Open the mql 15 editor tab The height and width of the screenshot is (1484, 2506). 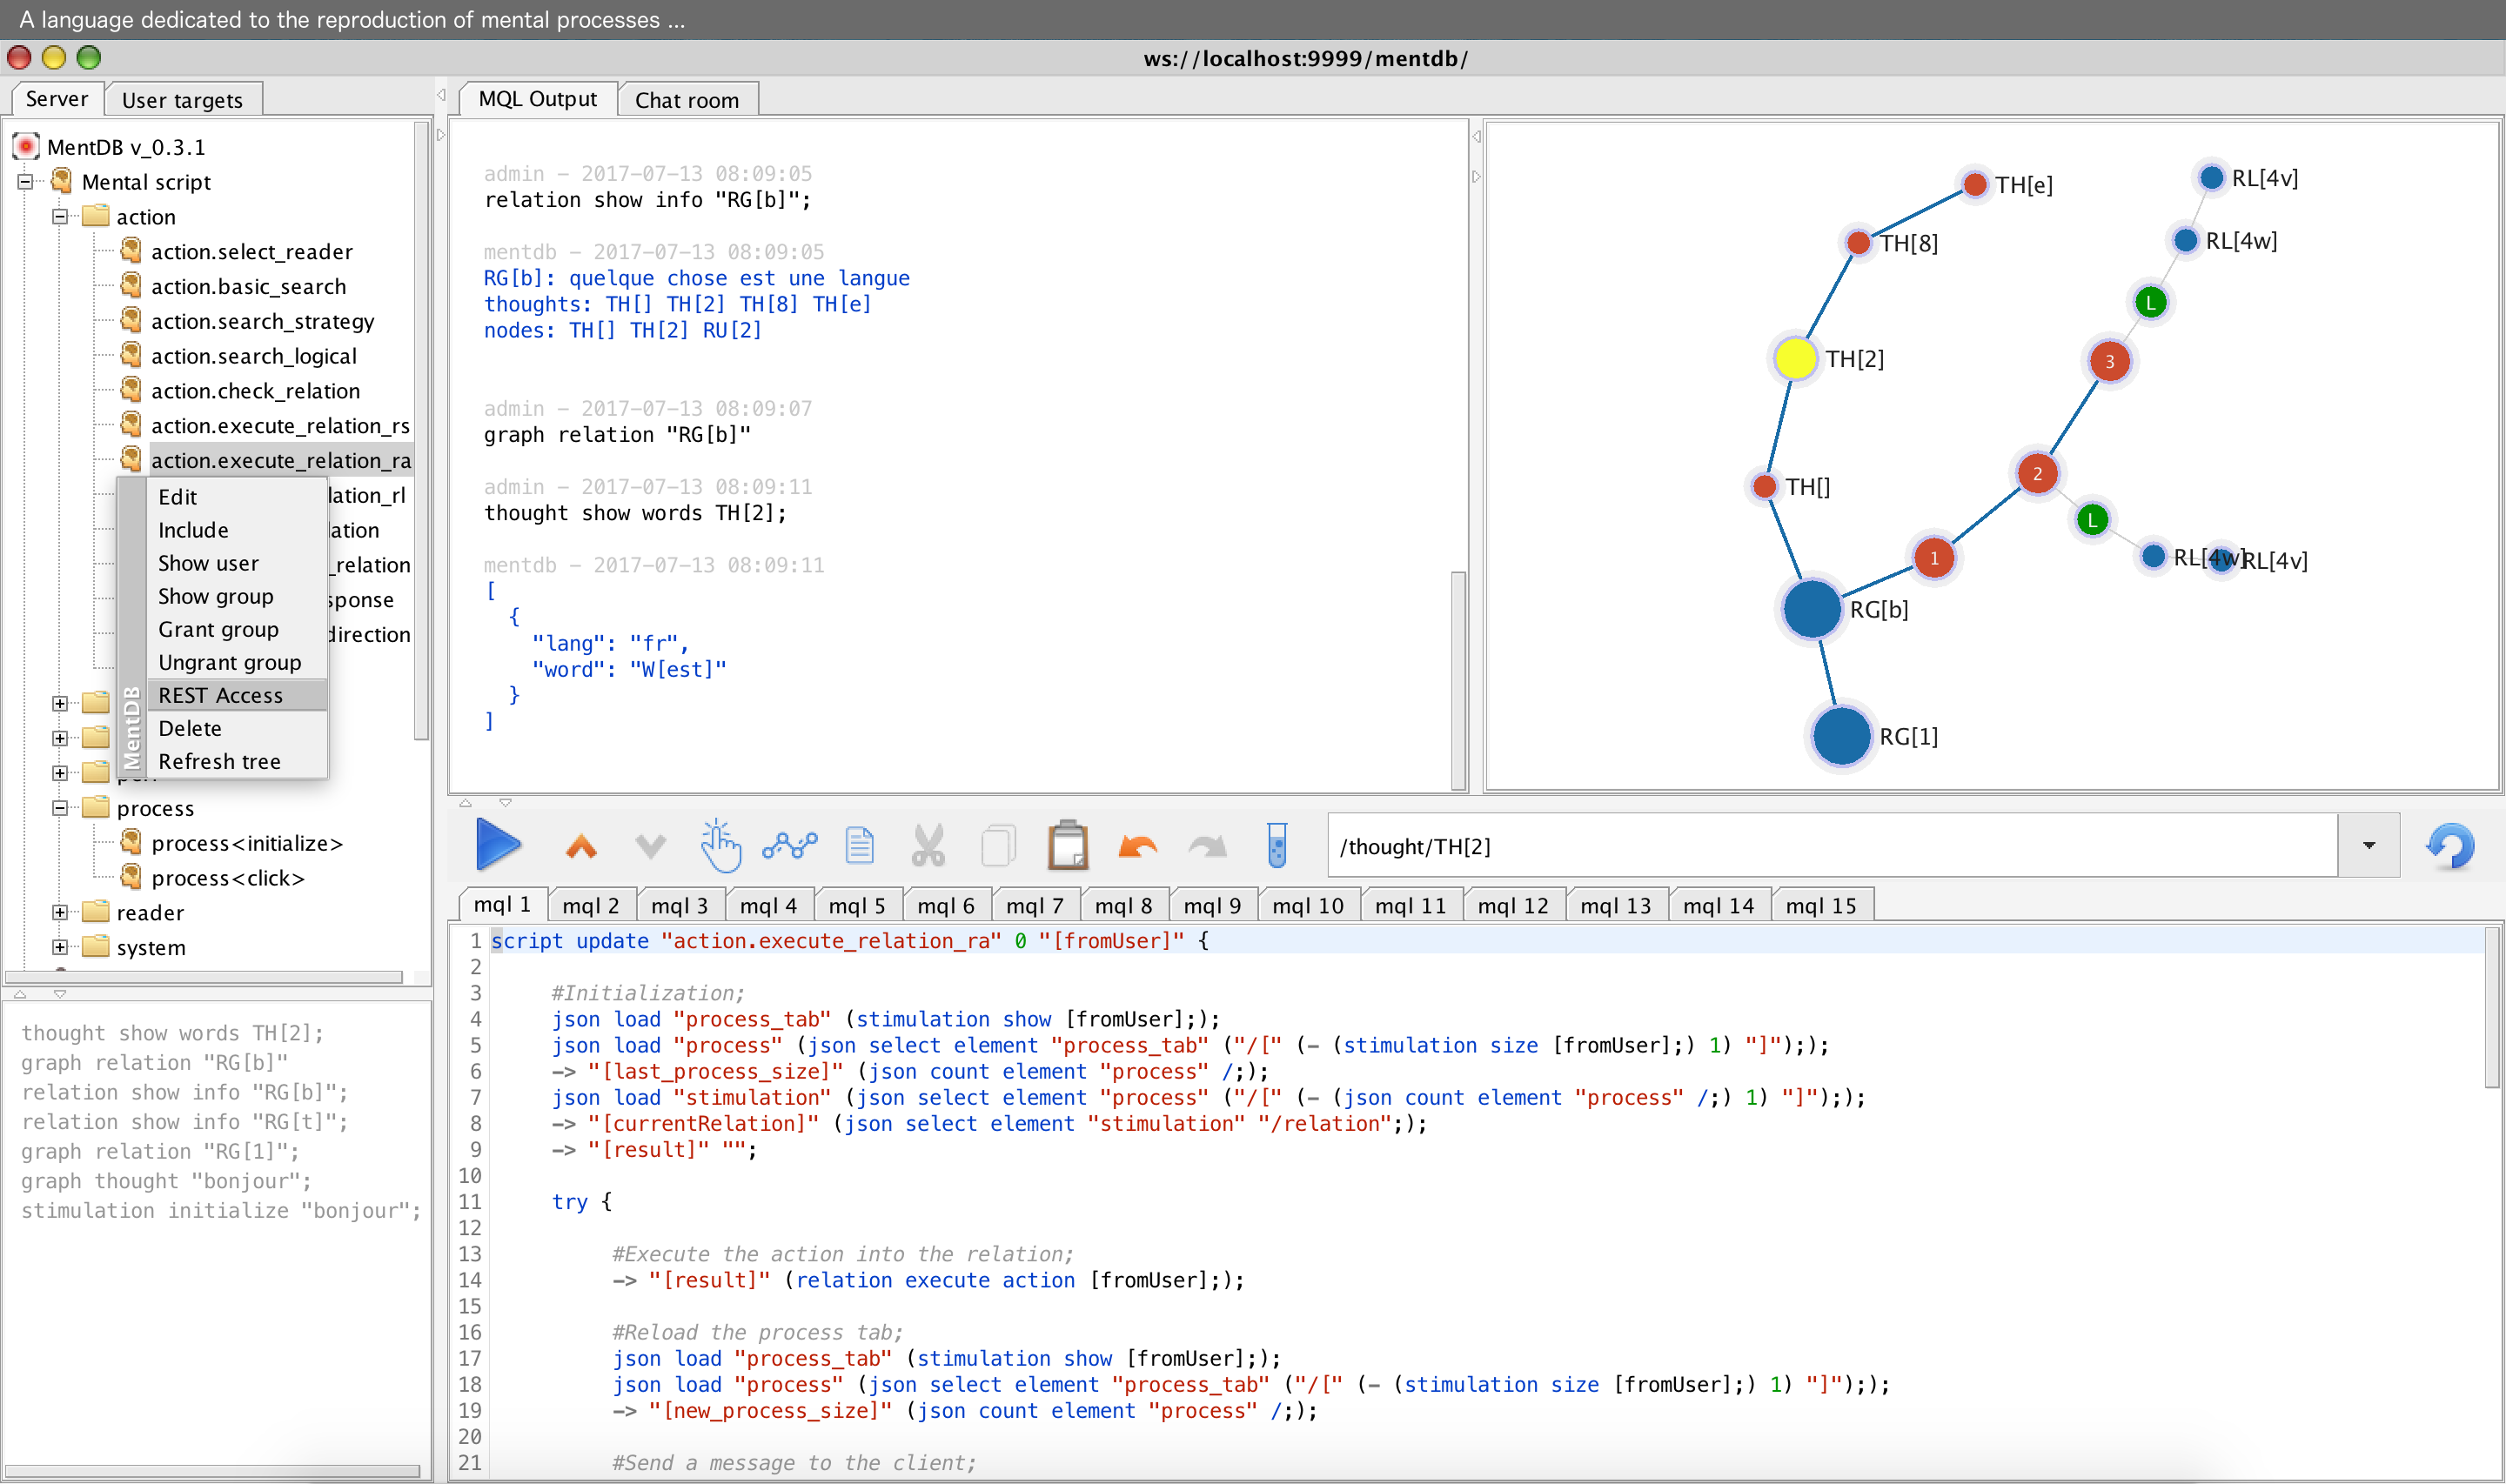pyautogui.click(x=1820, y=905)
